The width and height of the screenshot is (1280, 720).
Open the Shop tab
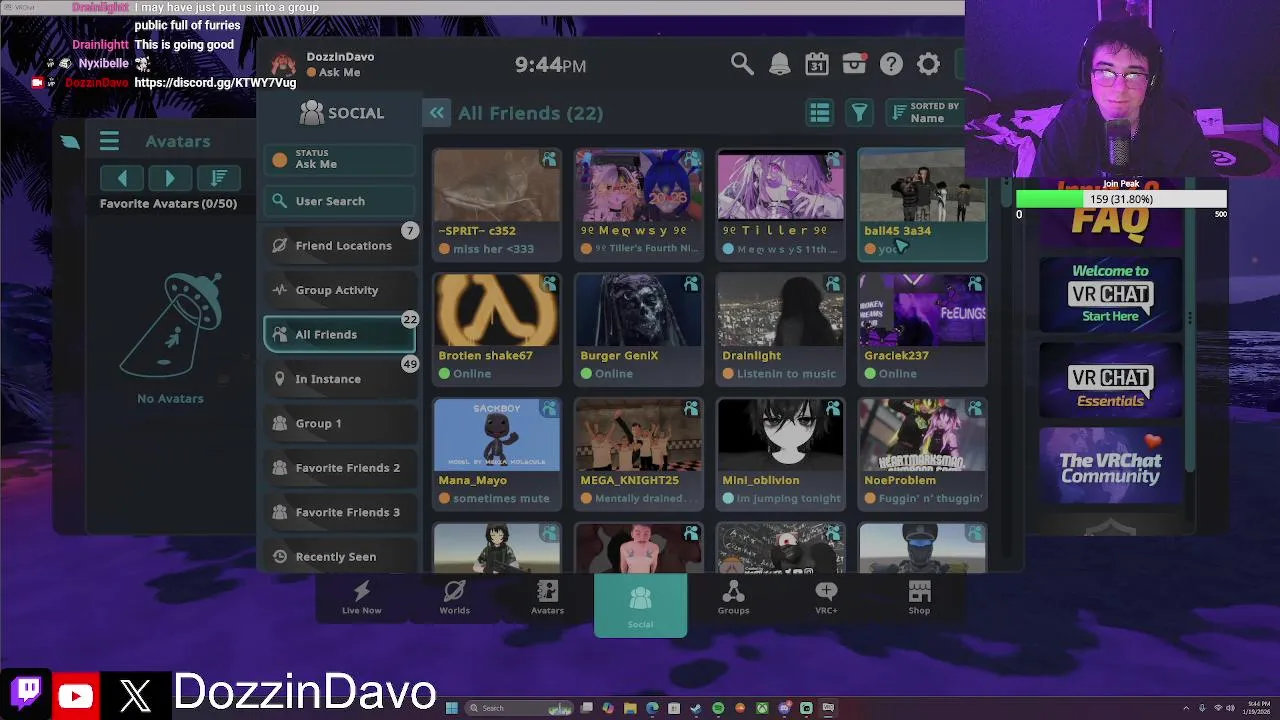click(x=919, y=598)
